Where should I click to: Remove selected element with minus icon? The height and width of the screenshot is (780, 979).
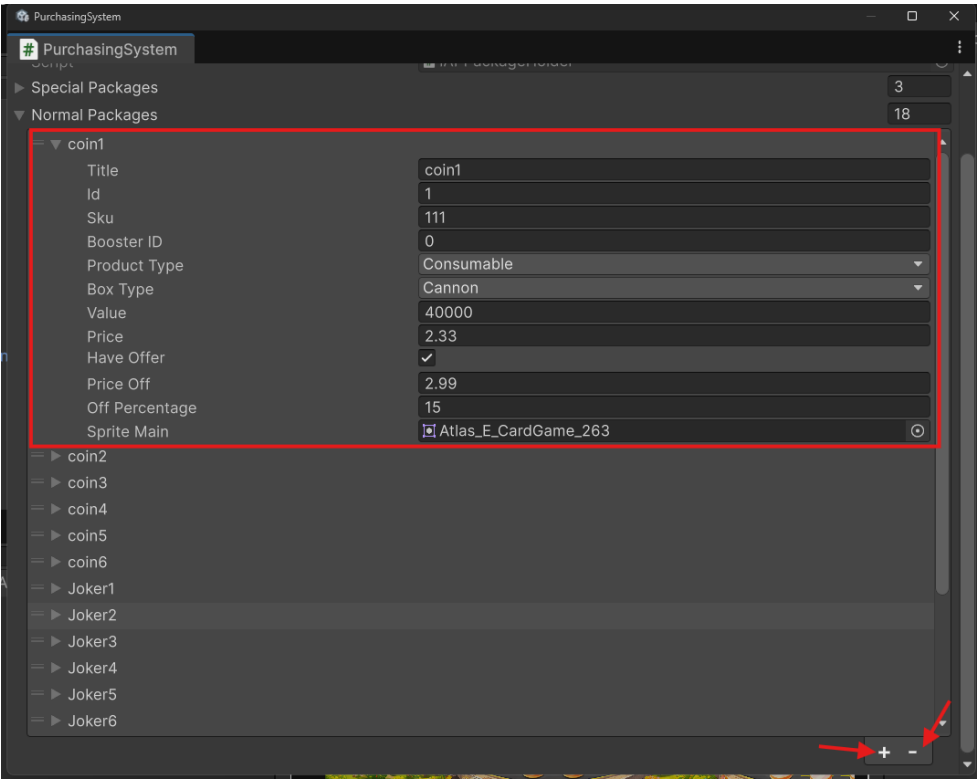pyautogui.click(x=912, y=753)
